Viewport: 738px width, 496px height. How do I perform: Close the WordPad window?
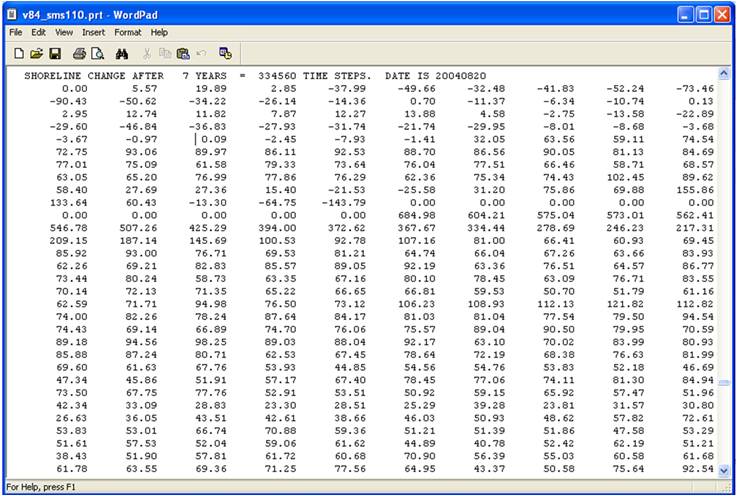[722, 15]
